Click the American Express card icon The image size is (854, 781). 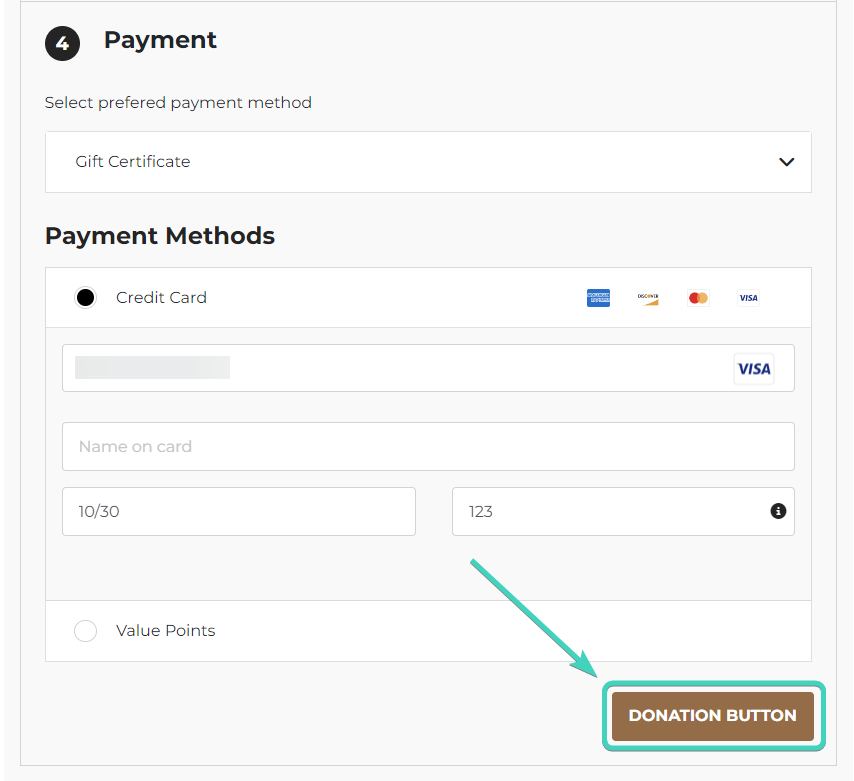point(598,297)
